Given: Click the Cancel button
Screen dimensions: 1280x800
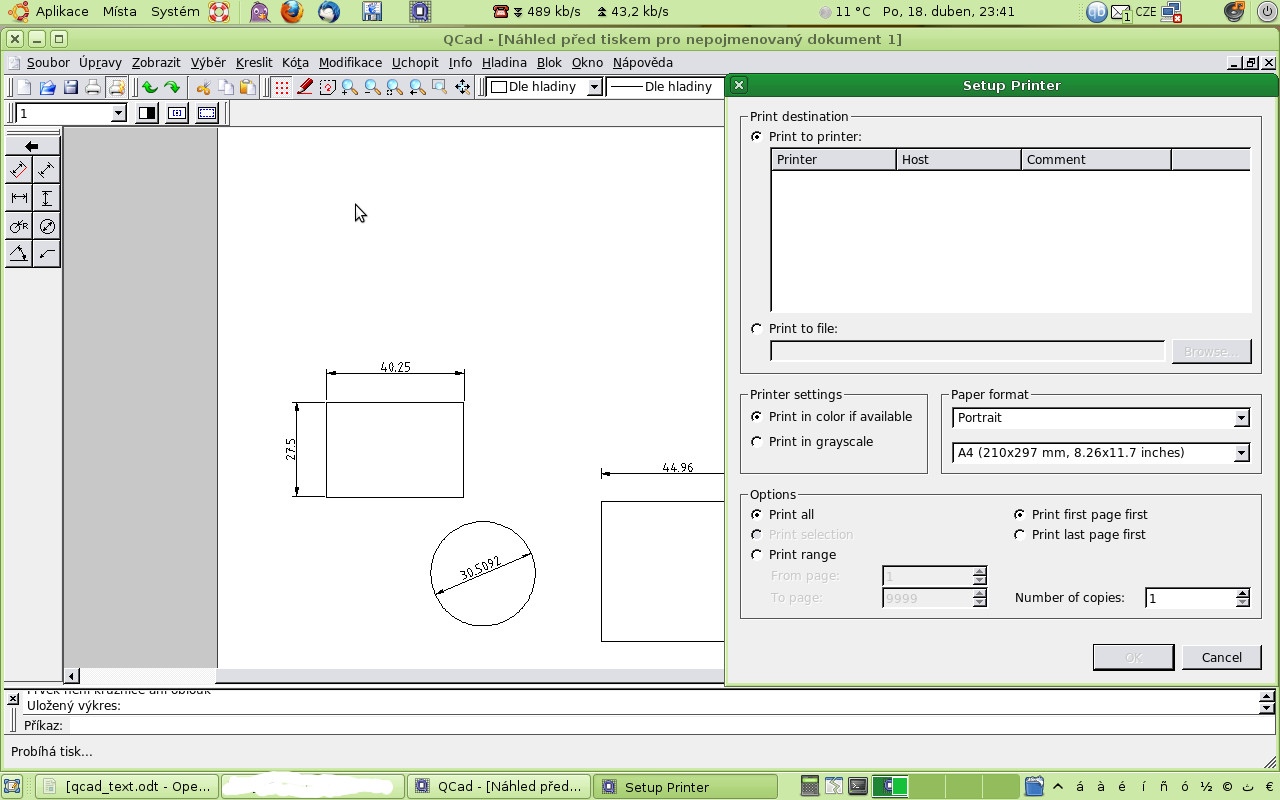Looking at the screenshot, I should point(1221,657).
